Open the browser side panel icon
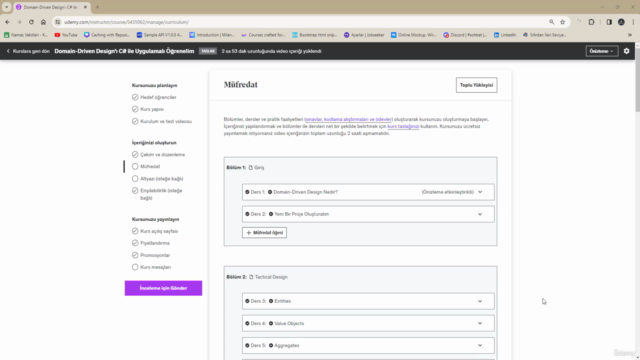This screenshot has width=640, height=360. (x=609, y=22)
